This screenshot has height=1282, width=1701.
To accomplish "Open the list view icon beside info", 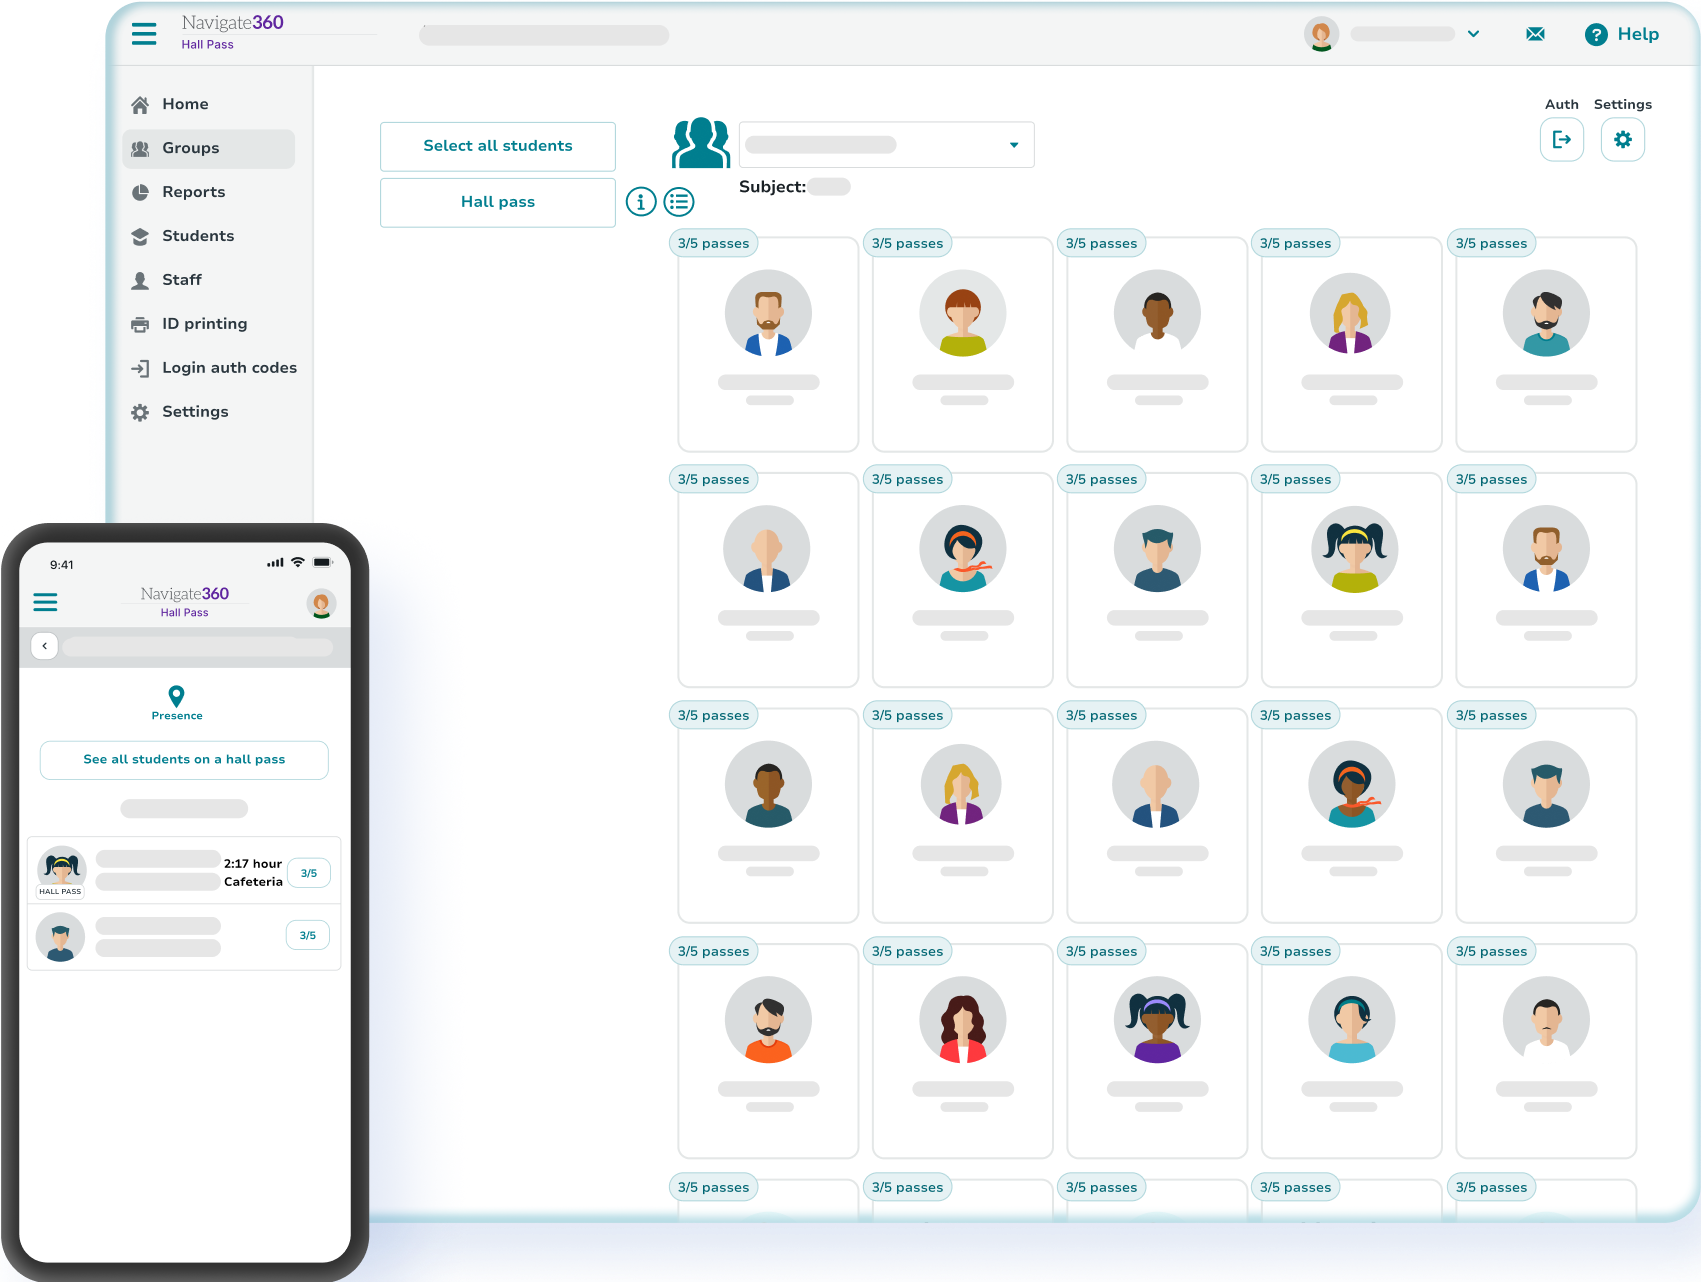I will coord(680,201).
